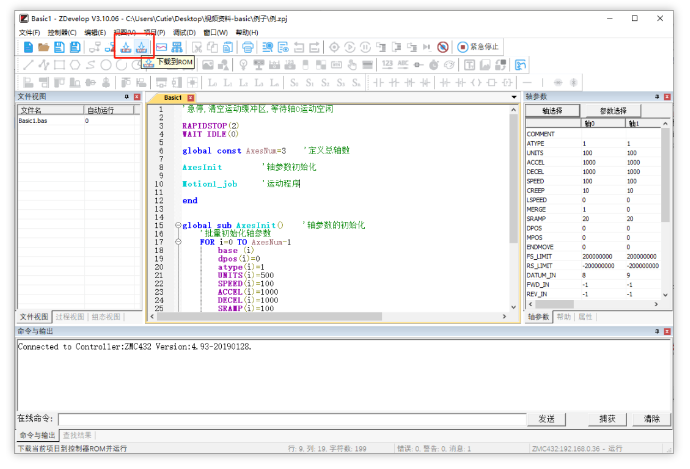Pin the 轴参数 panel
690x469 pixels.
point(657,97)
